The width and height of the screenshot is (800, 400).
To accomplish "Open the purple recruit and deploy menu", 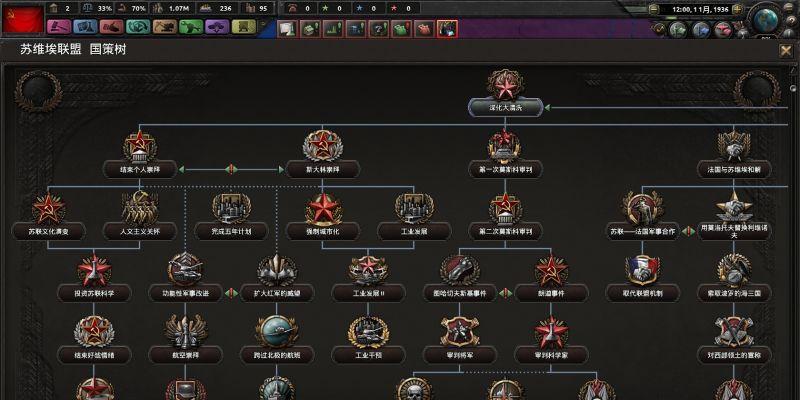I will [217, 27].
